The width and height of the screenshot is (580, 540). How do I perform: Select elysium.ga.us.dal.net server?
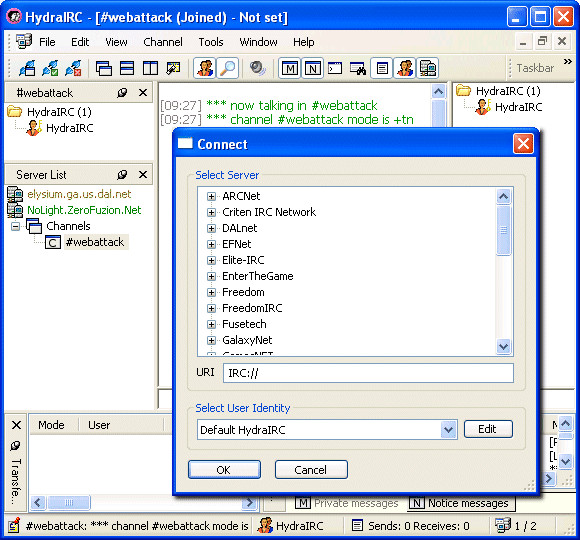79,194
